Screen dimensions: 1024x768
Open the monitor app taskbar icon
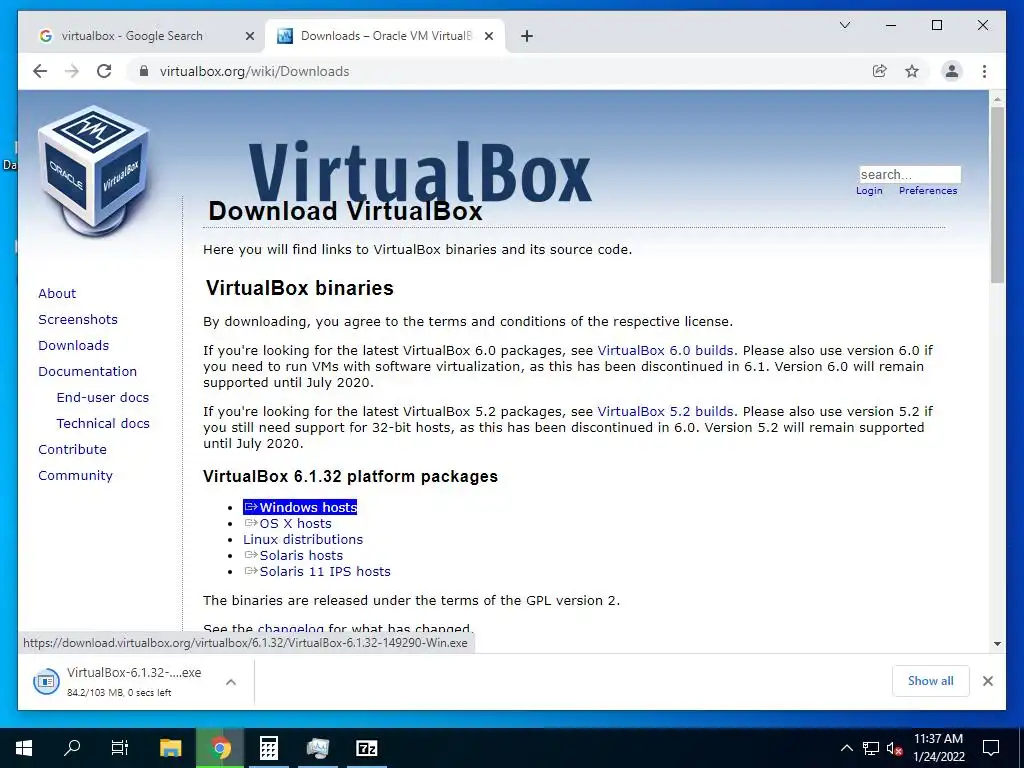click(x=318, y=748)
